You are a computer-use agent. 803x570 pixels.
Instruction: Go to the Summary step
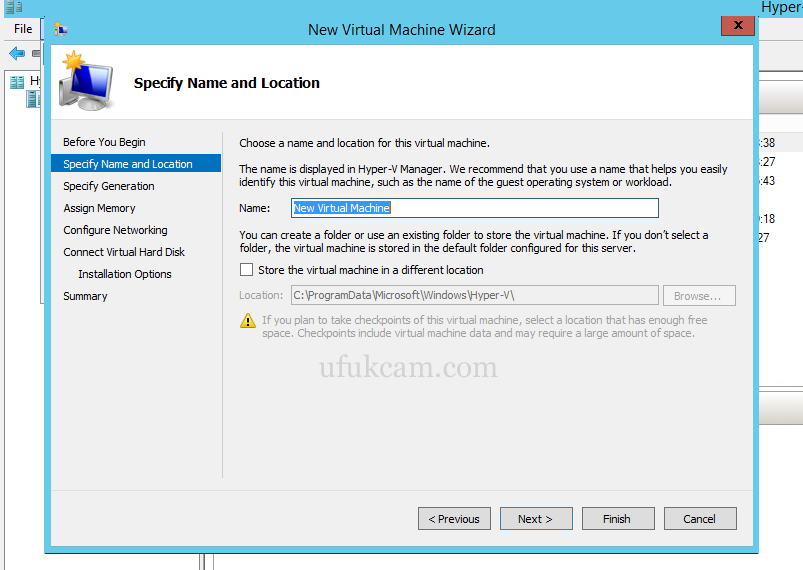click(85, 296)
